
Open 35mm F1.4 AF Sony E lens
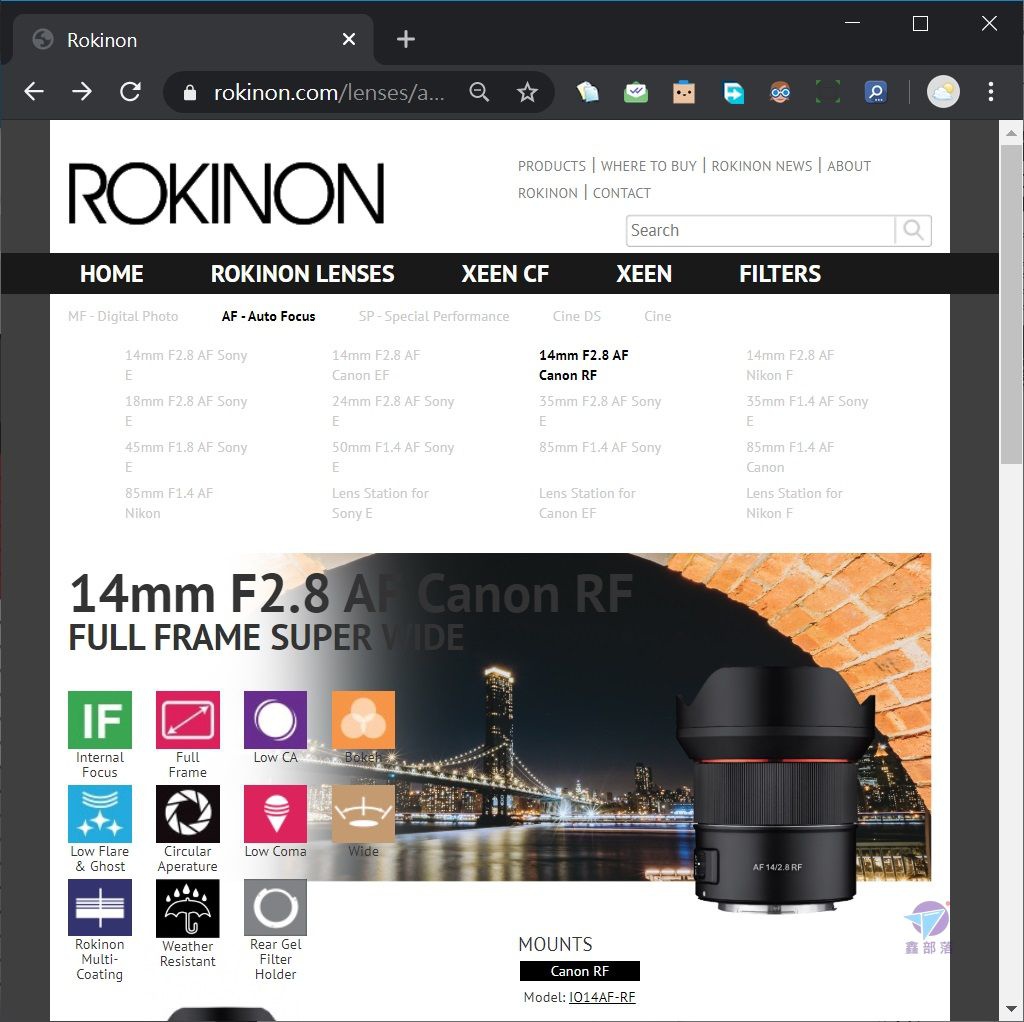(807, 411)
